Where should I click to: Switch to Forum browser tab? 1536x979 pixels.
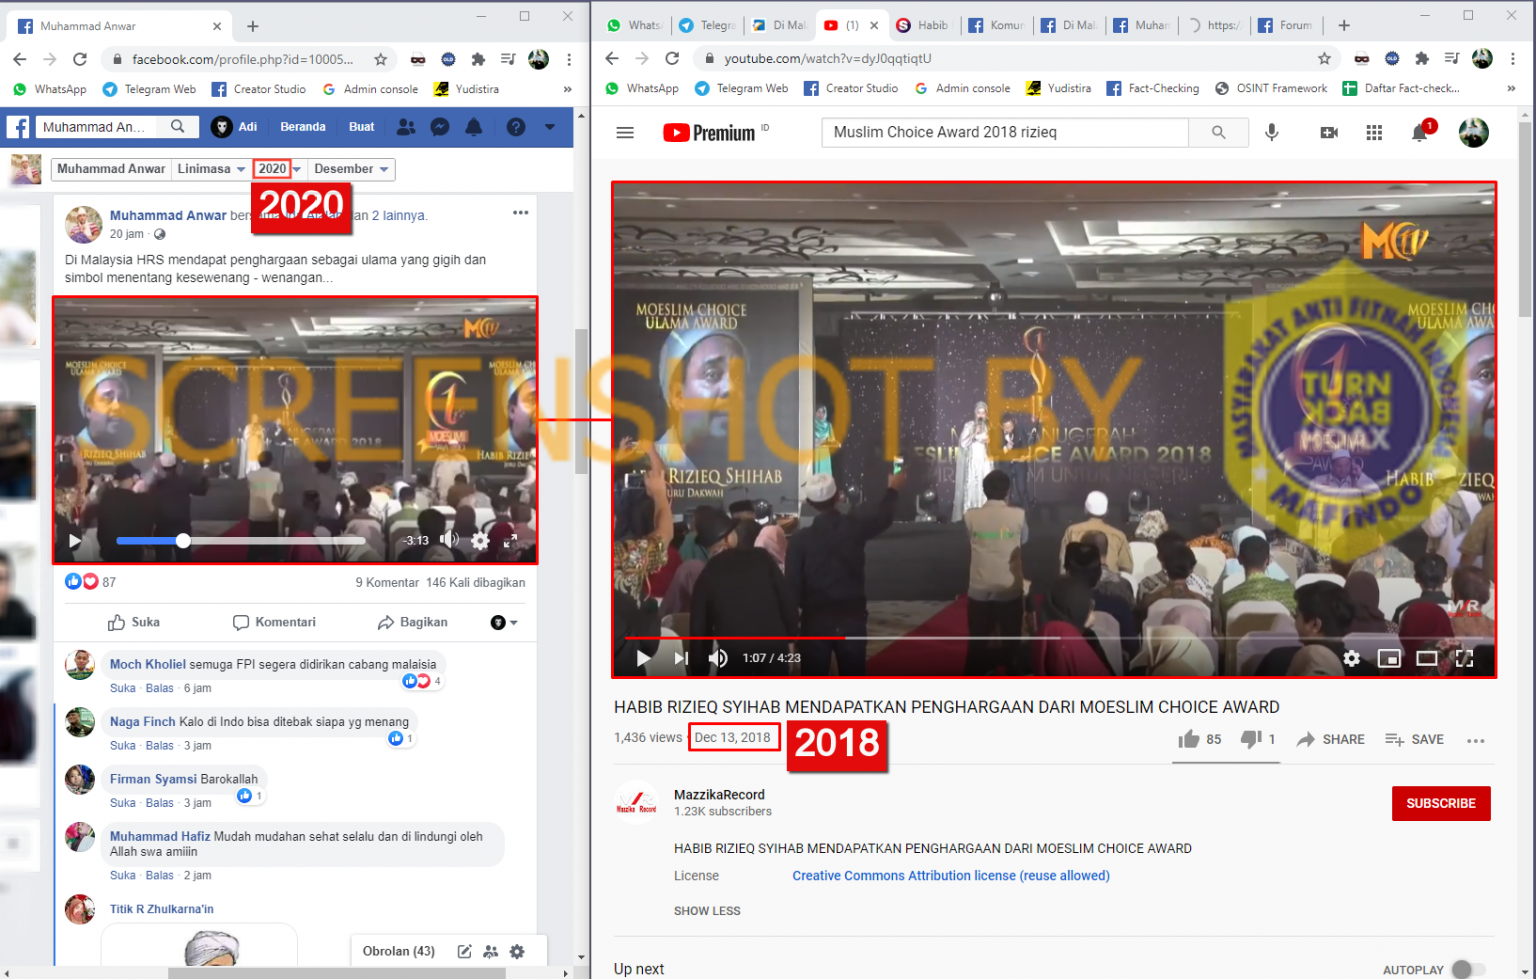click(1288, 25)
